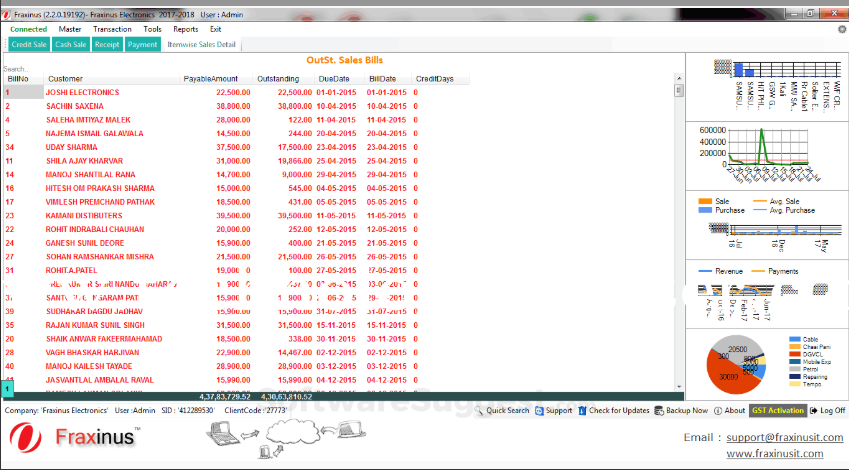Select the GANESH SUNIL DEORE row
This screenshot has height=470, width=849.
click(x=236, y=243)
